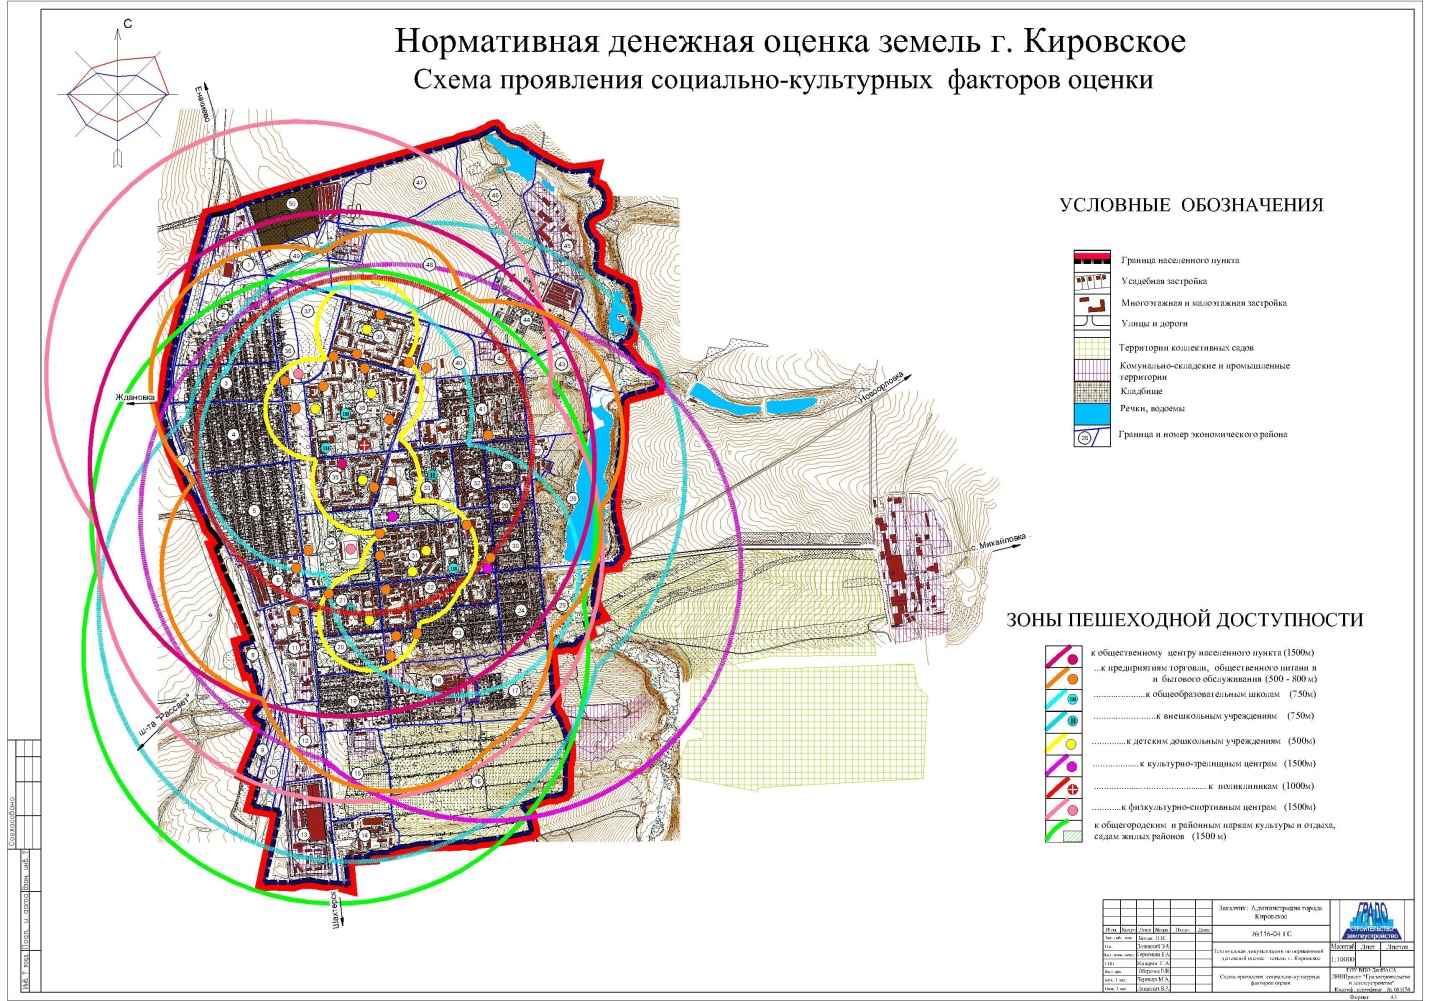Click the collective gardens legend swatch
The width and height of the screenshot is (1430, 1001).
pyautogui.click(x=1092, y=347)
